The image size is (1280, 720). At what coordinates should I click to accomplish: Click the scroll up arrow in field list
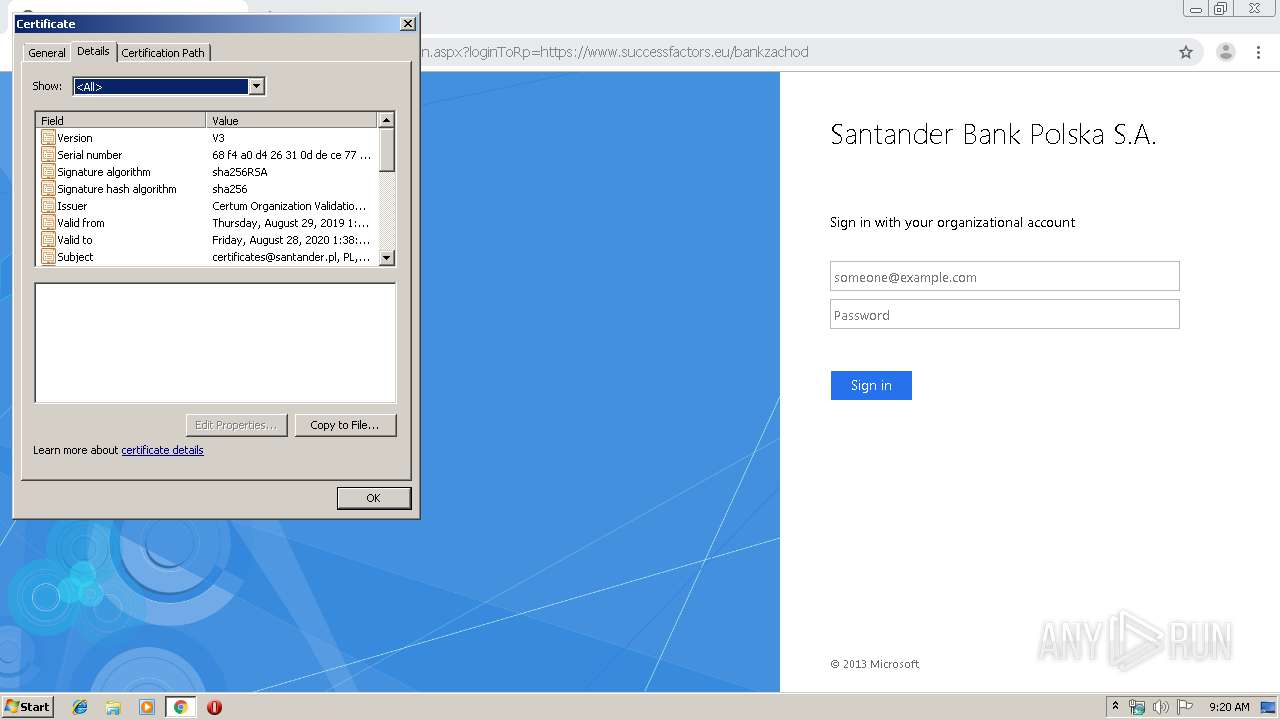click(x=387, y=120)
